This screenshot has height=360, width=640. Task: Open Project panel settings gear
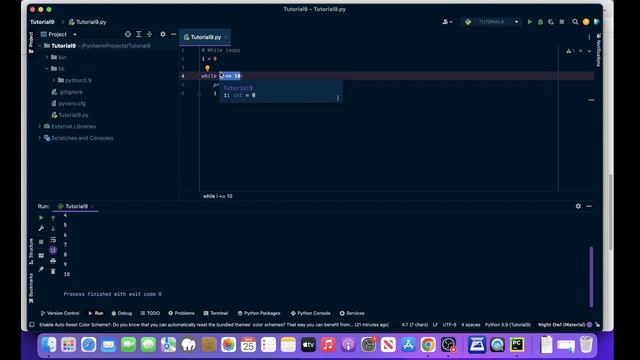(x=163, y=34)
